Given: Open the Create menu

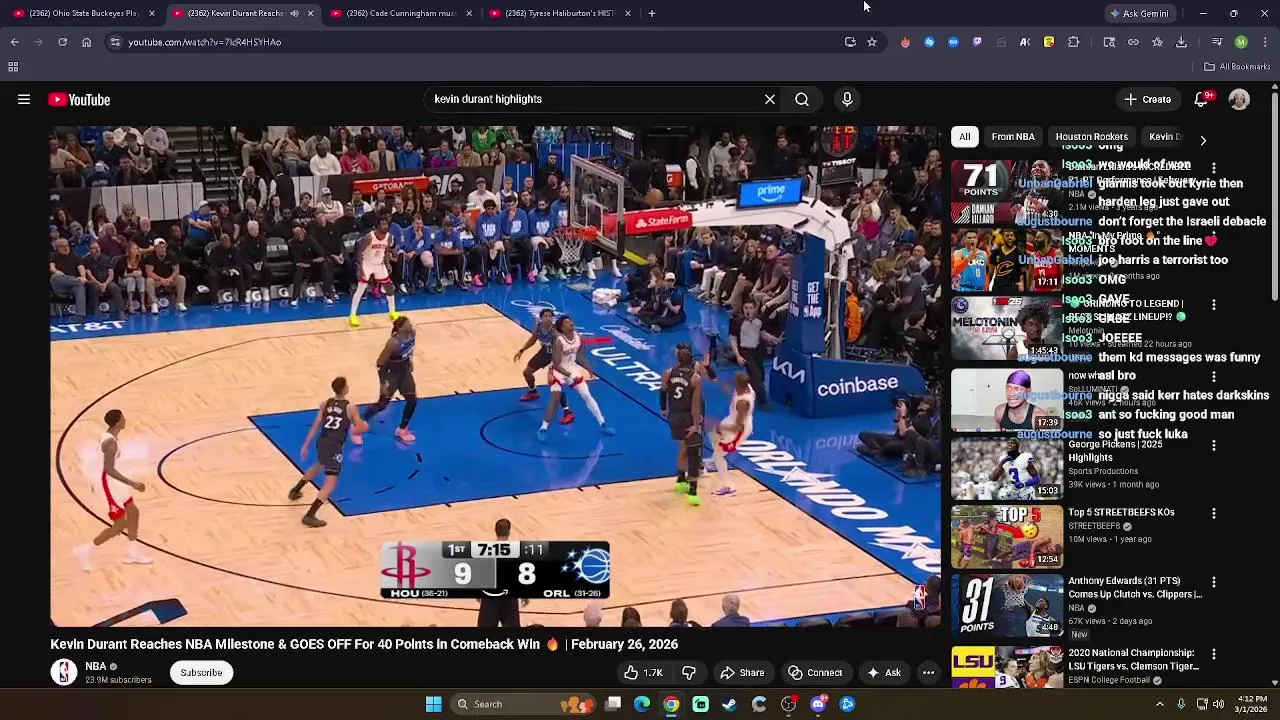Looking at the screenshot, I should [x=1147, y=99].
